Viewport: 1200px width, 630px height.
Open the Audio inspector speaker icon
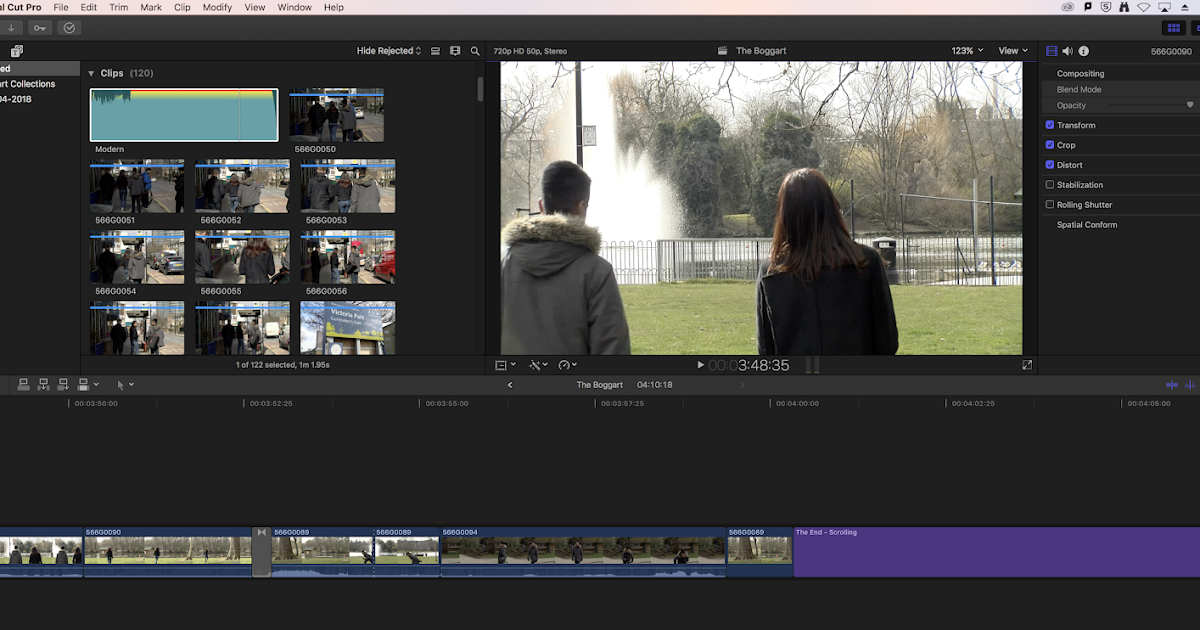[1066, 50]
